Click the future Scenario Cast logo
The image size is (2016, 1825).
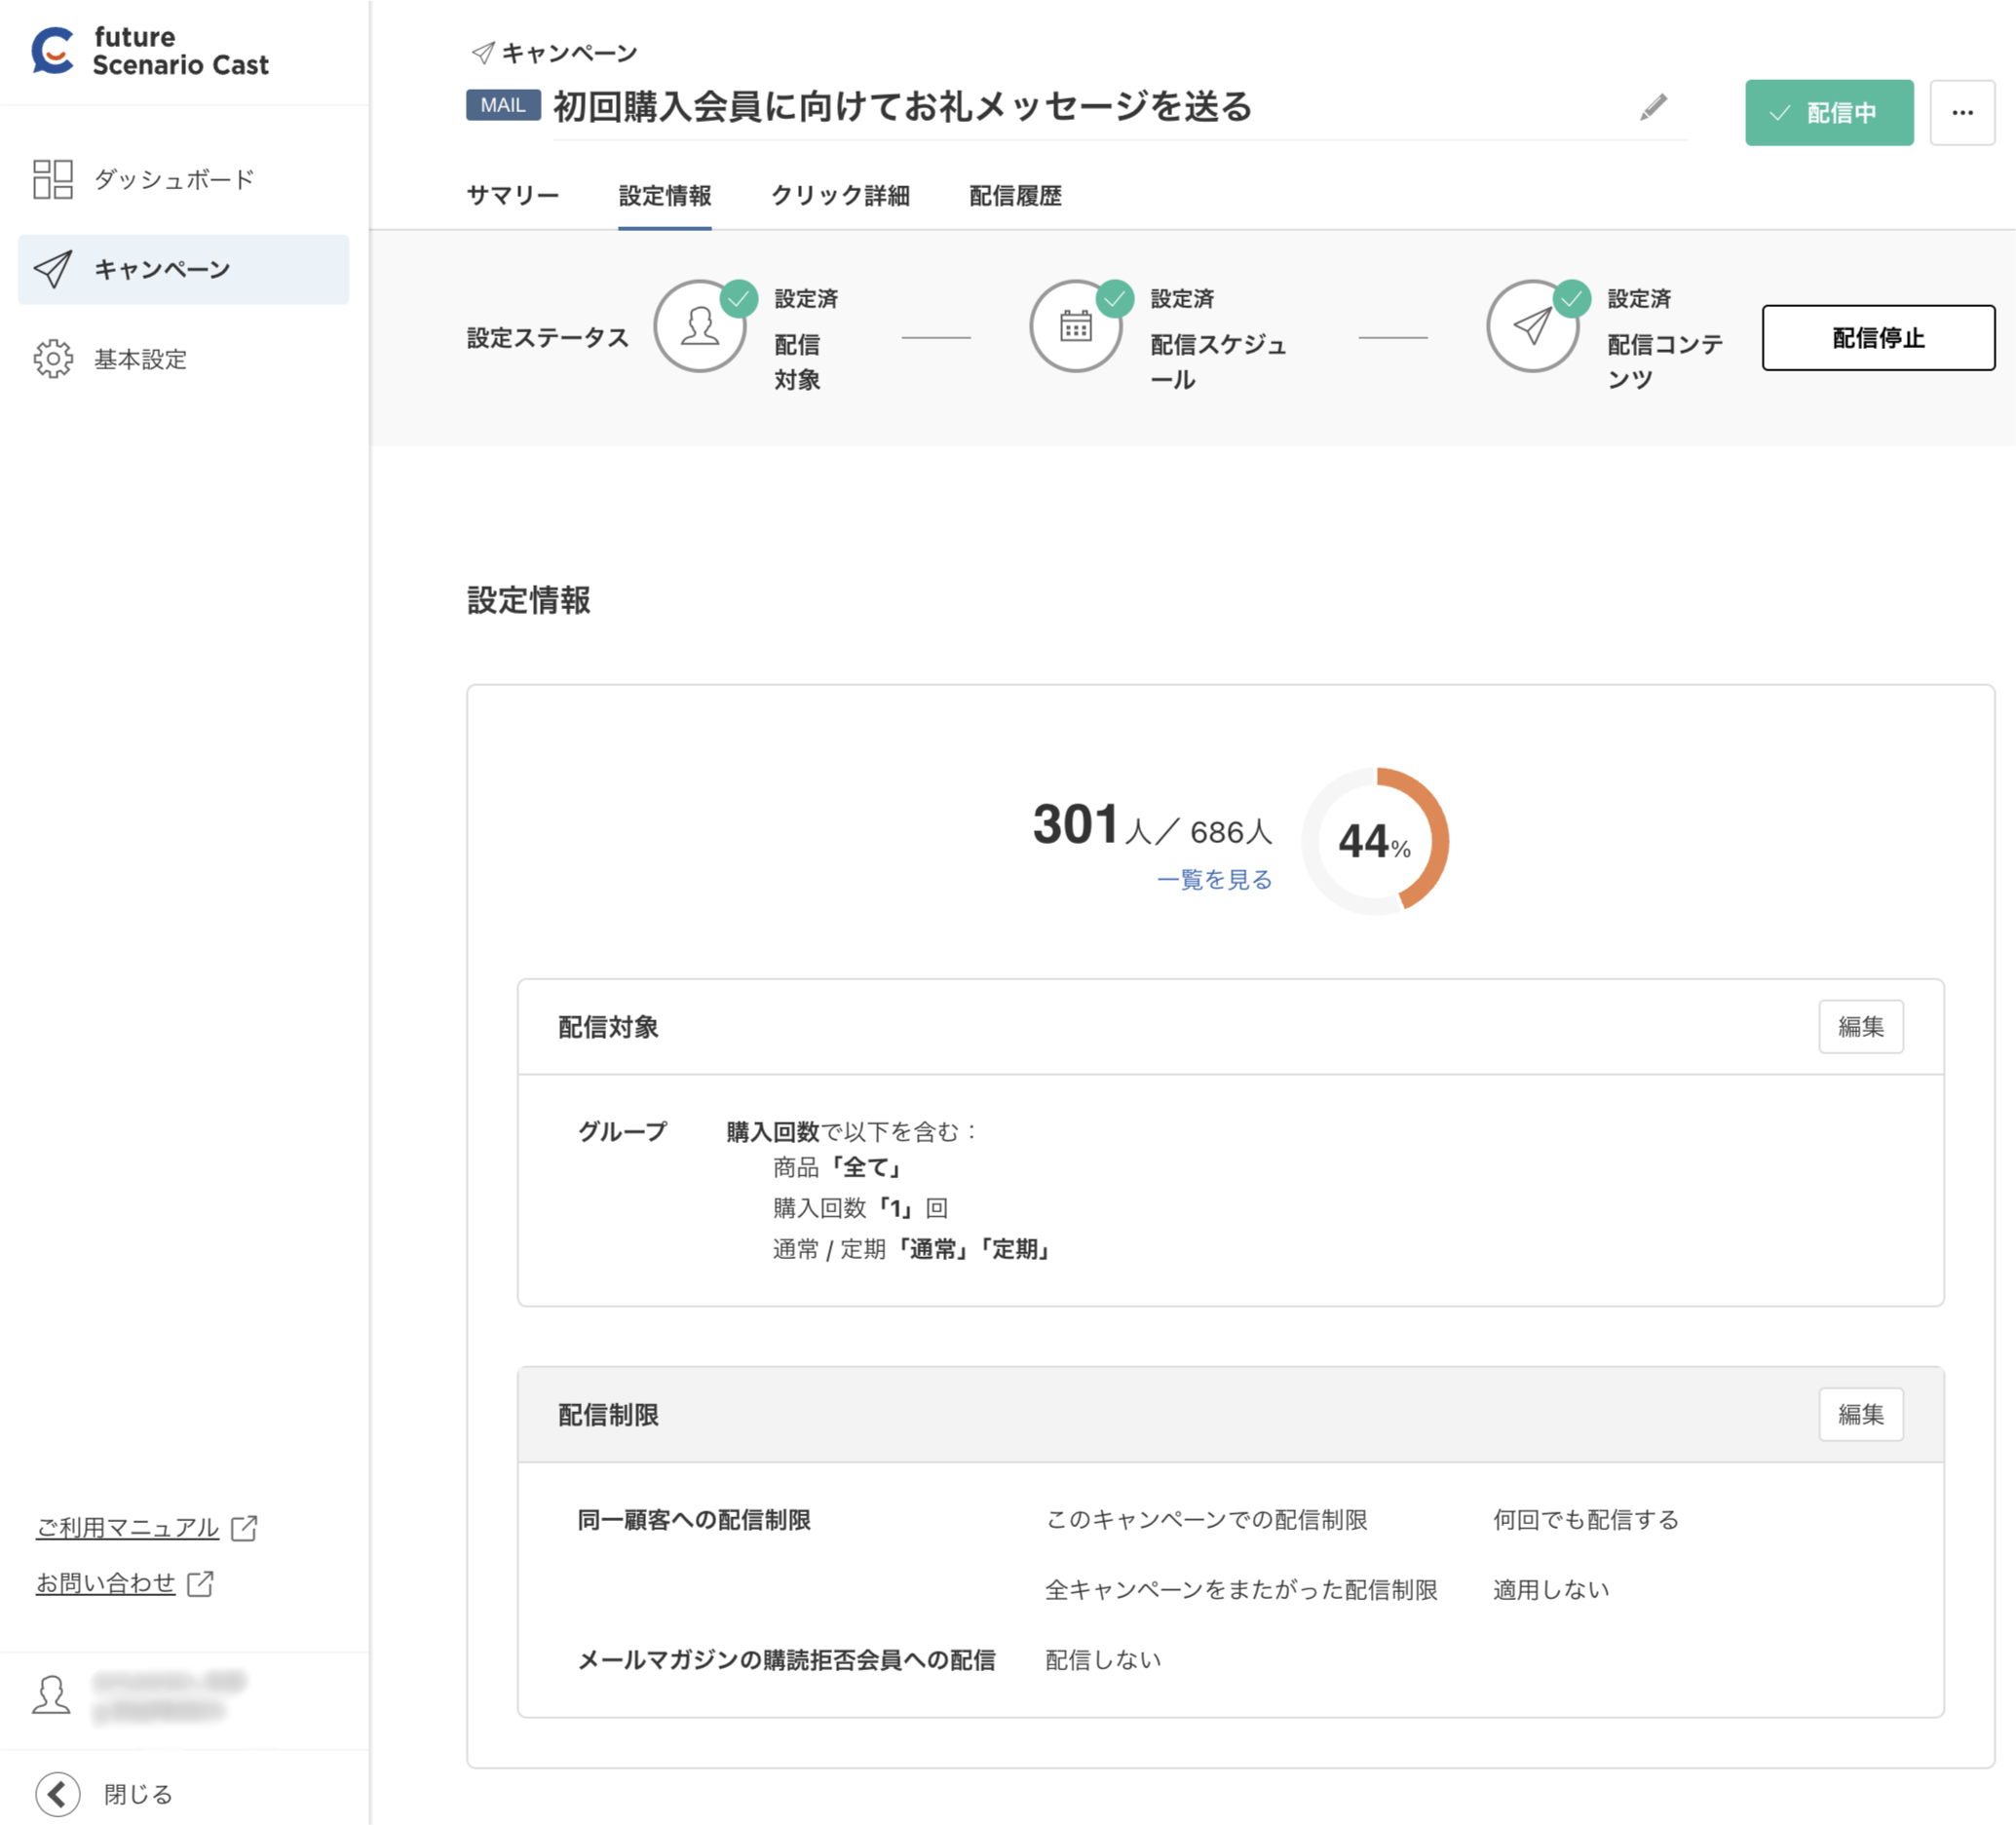pos(150,51)
